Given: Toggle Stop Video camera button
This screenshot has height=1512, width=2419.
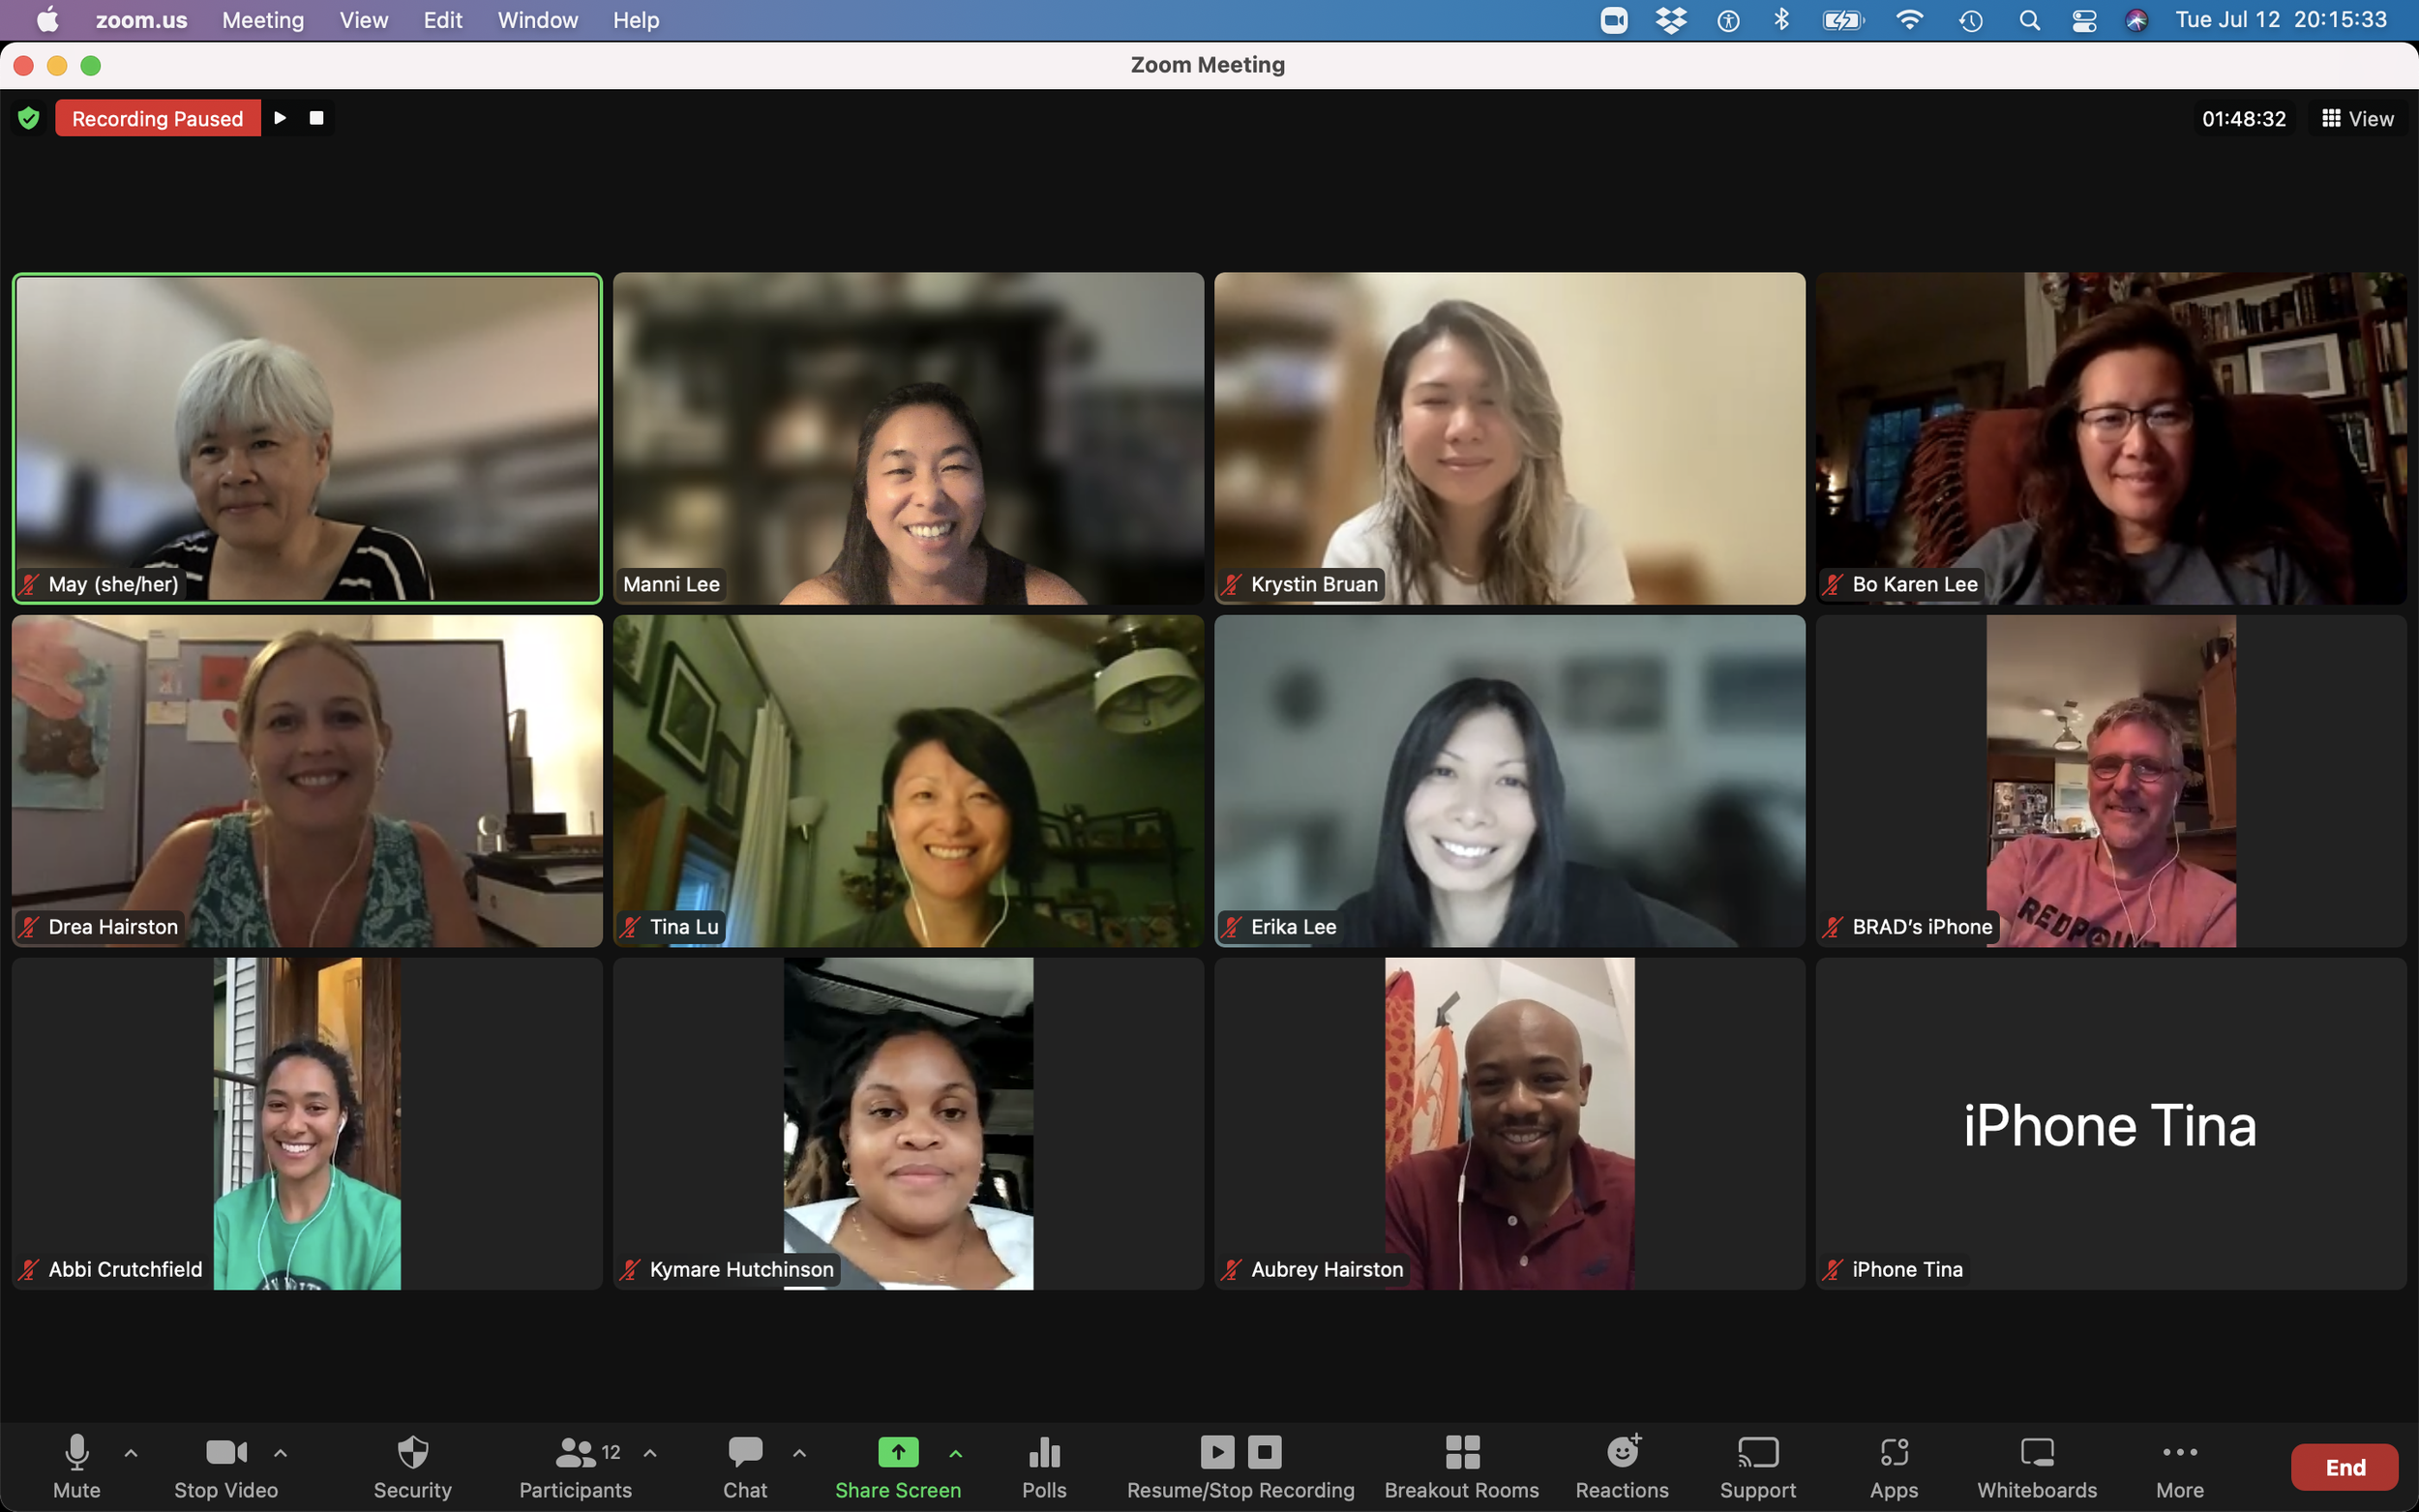Looking at the screenshot, I should coord(226,1452).
